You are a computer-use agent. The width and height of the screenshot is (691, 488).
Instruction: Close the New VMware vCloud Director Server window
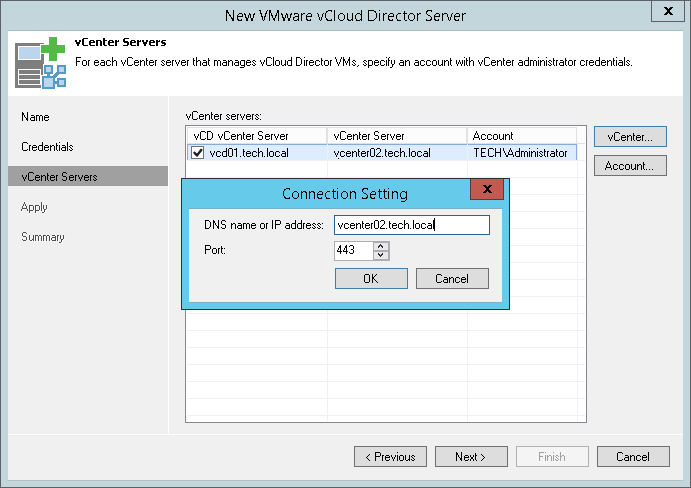click(667, 11)
